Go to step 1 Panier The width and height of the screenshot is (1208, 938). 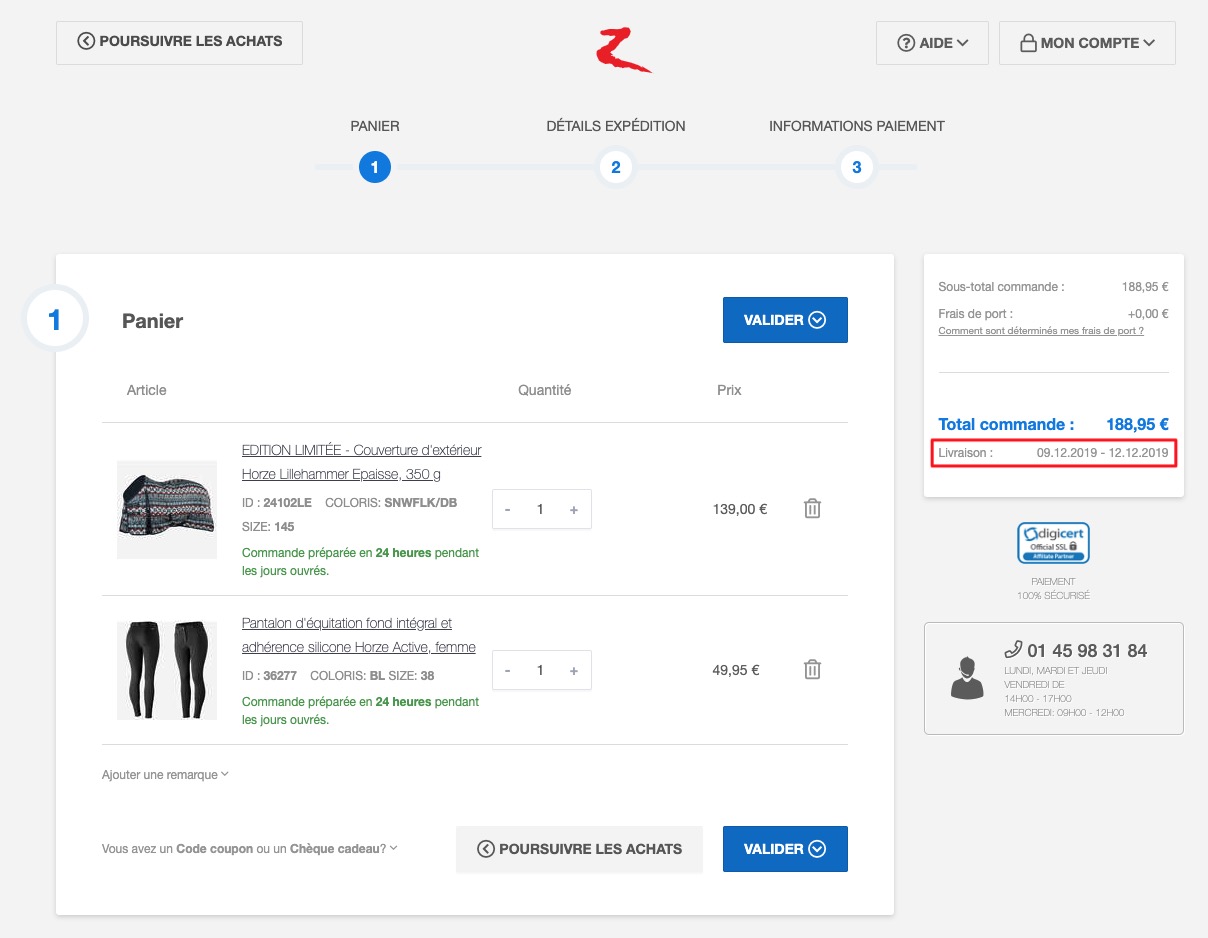coord(374,167)
